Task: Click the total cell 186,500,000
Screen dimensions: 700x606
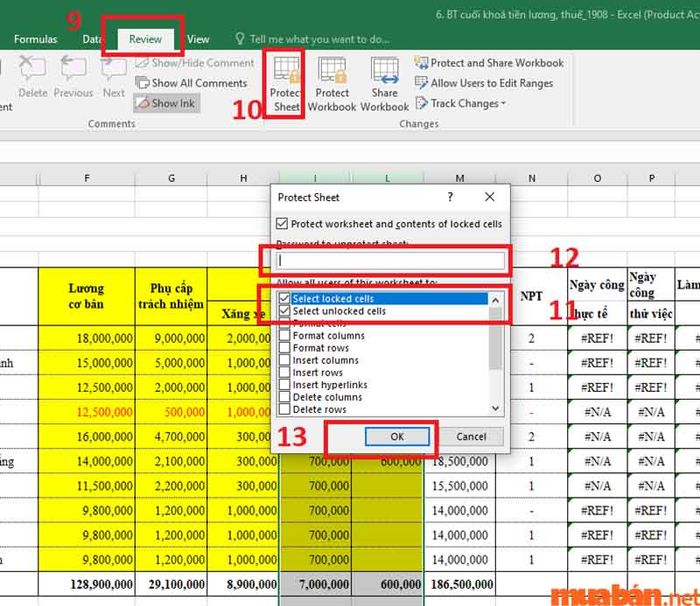Action: click(x=460, y=584)
